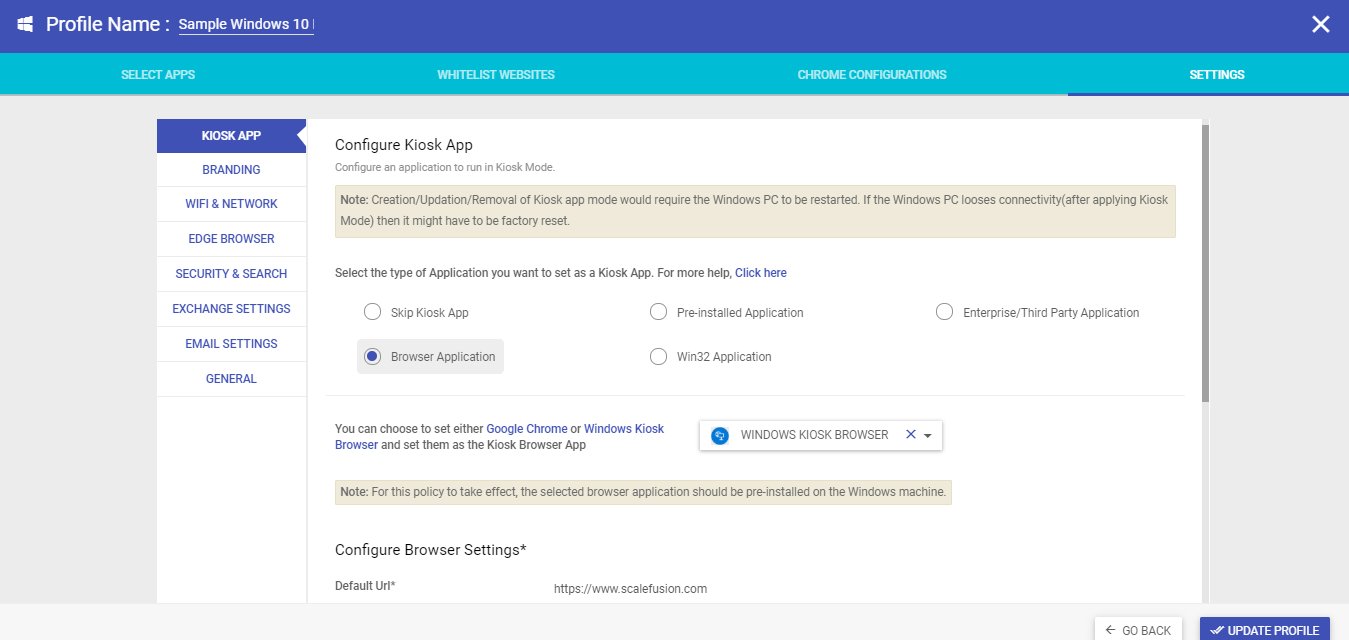The height and width of the screenshot is (640, 1349).
Task: Click the Default Url label
Action: (x=365, y=586)
